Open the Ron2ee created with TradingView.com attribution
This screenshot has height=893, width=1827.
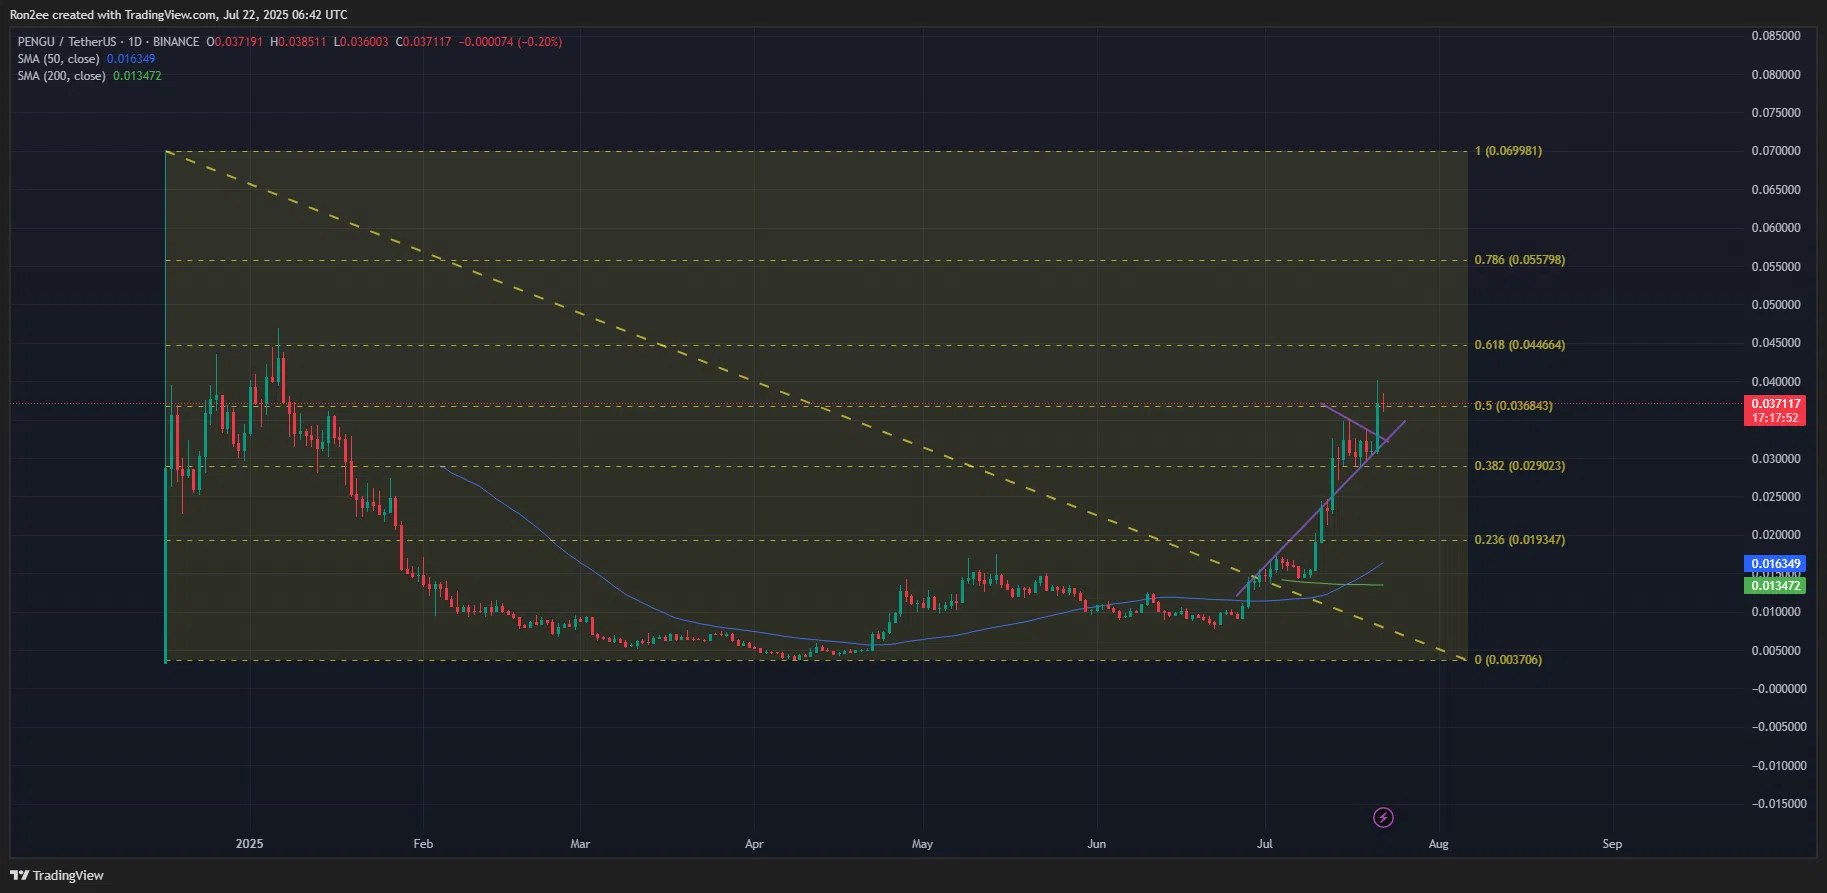(x=178, y=15)
